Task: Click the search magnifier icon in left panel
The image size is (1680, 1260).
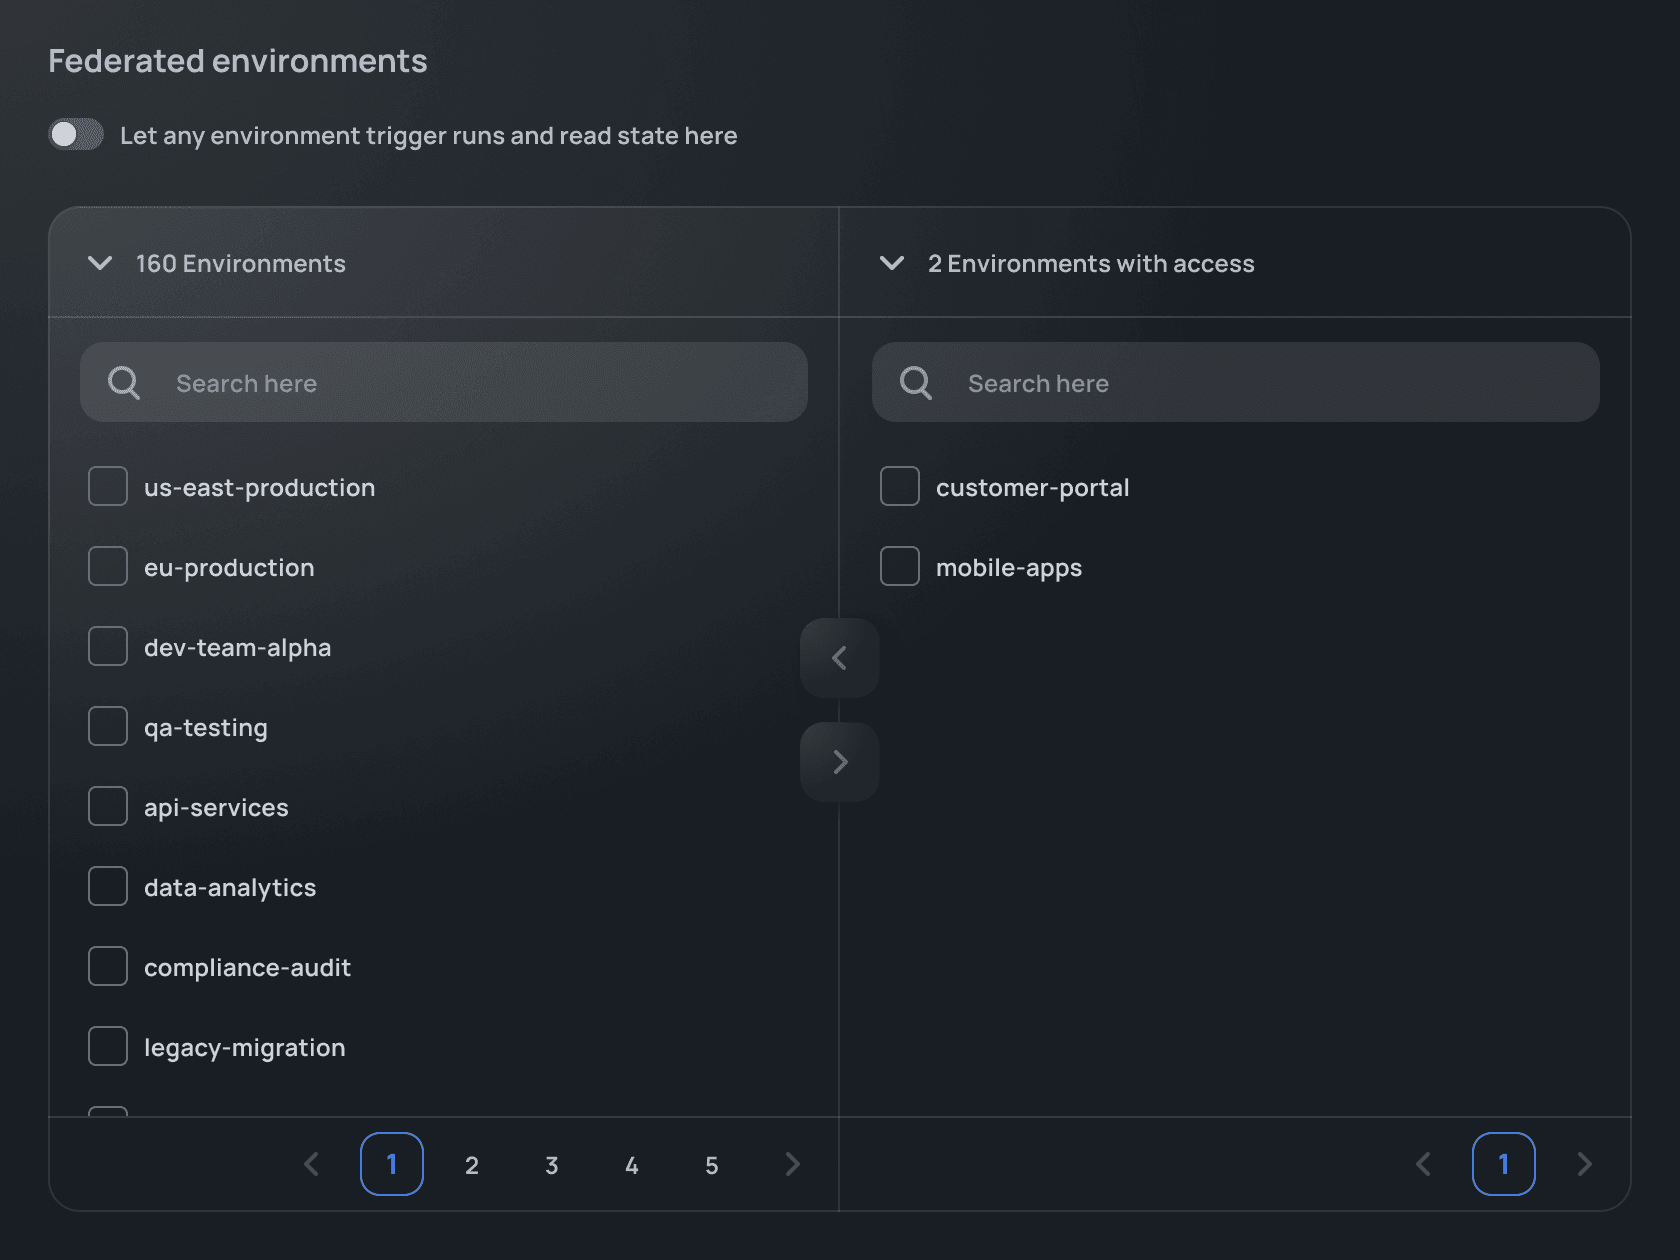Action: [x=124, y=382]
